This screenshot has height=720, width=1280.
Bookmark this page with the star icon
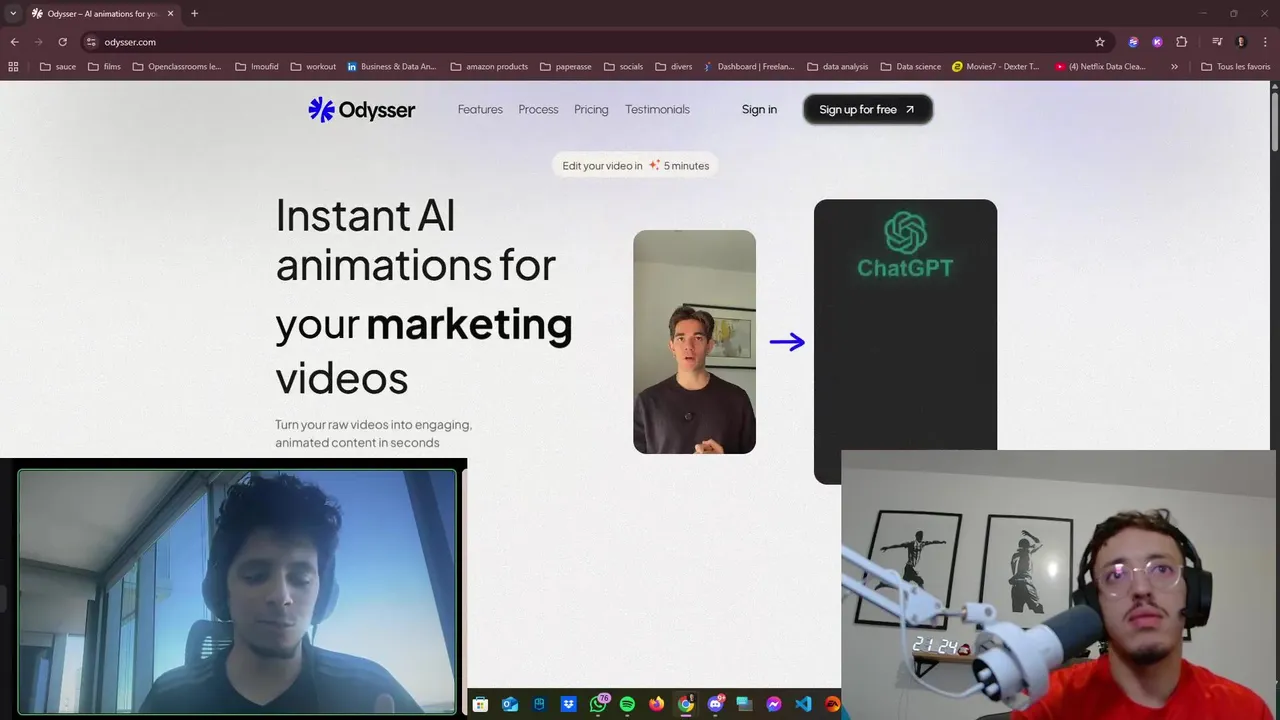pos(1100,42)
